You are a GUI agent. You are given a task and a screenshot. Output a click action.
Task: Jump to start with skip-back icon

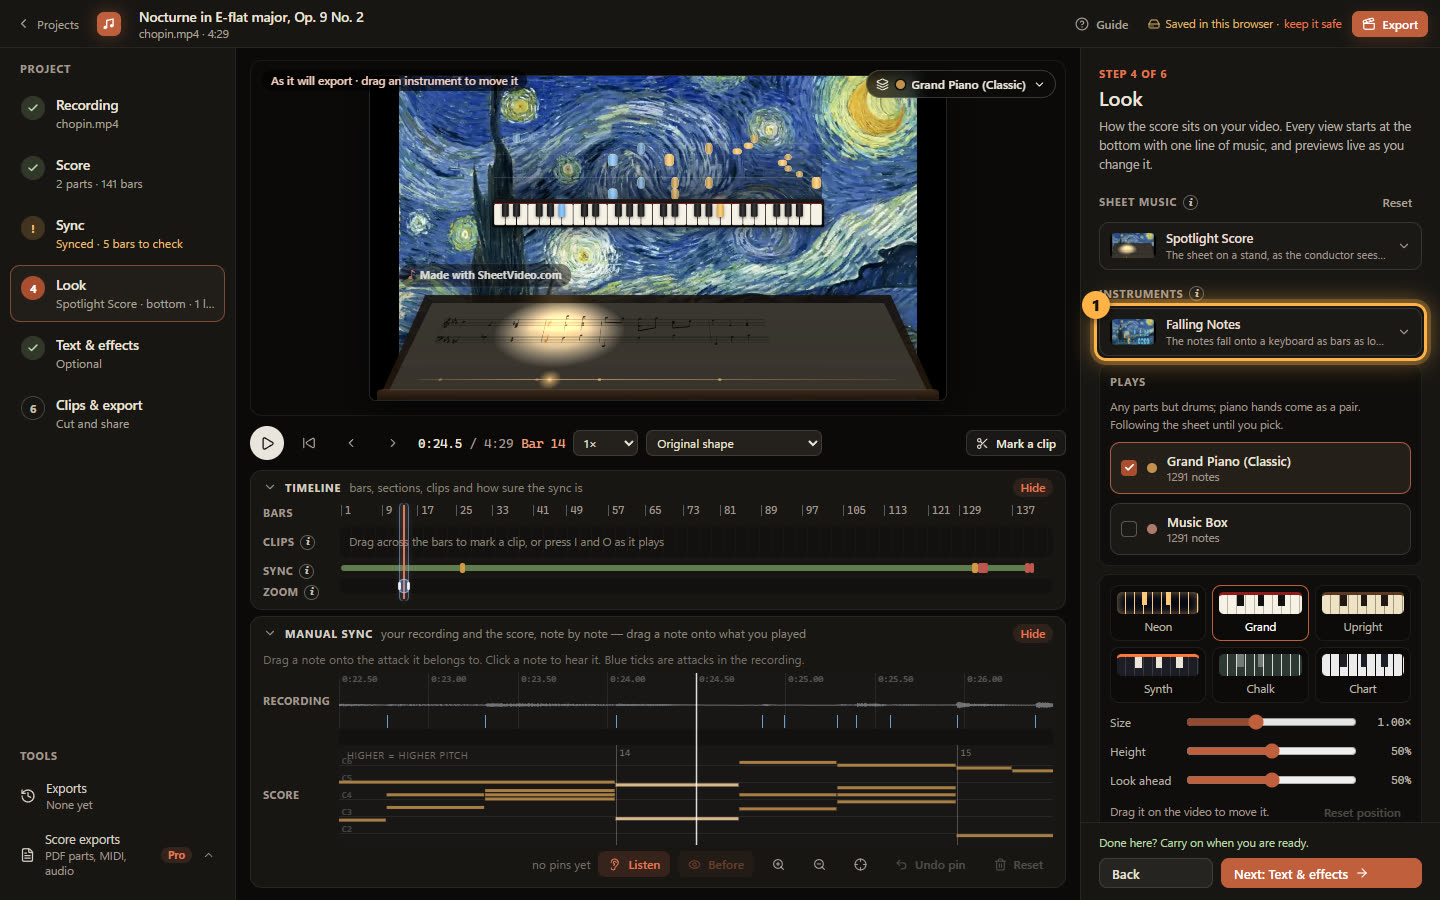coord(309,443)
